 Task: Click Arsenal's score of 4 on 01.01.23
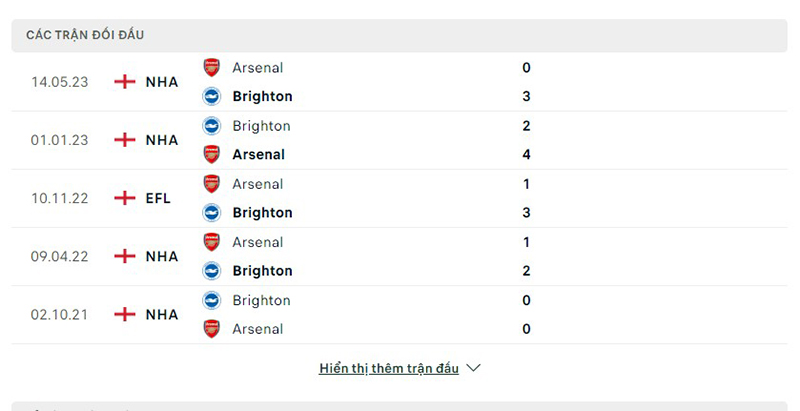[526, 155]
